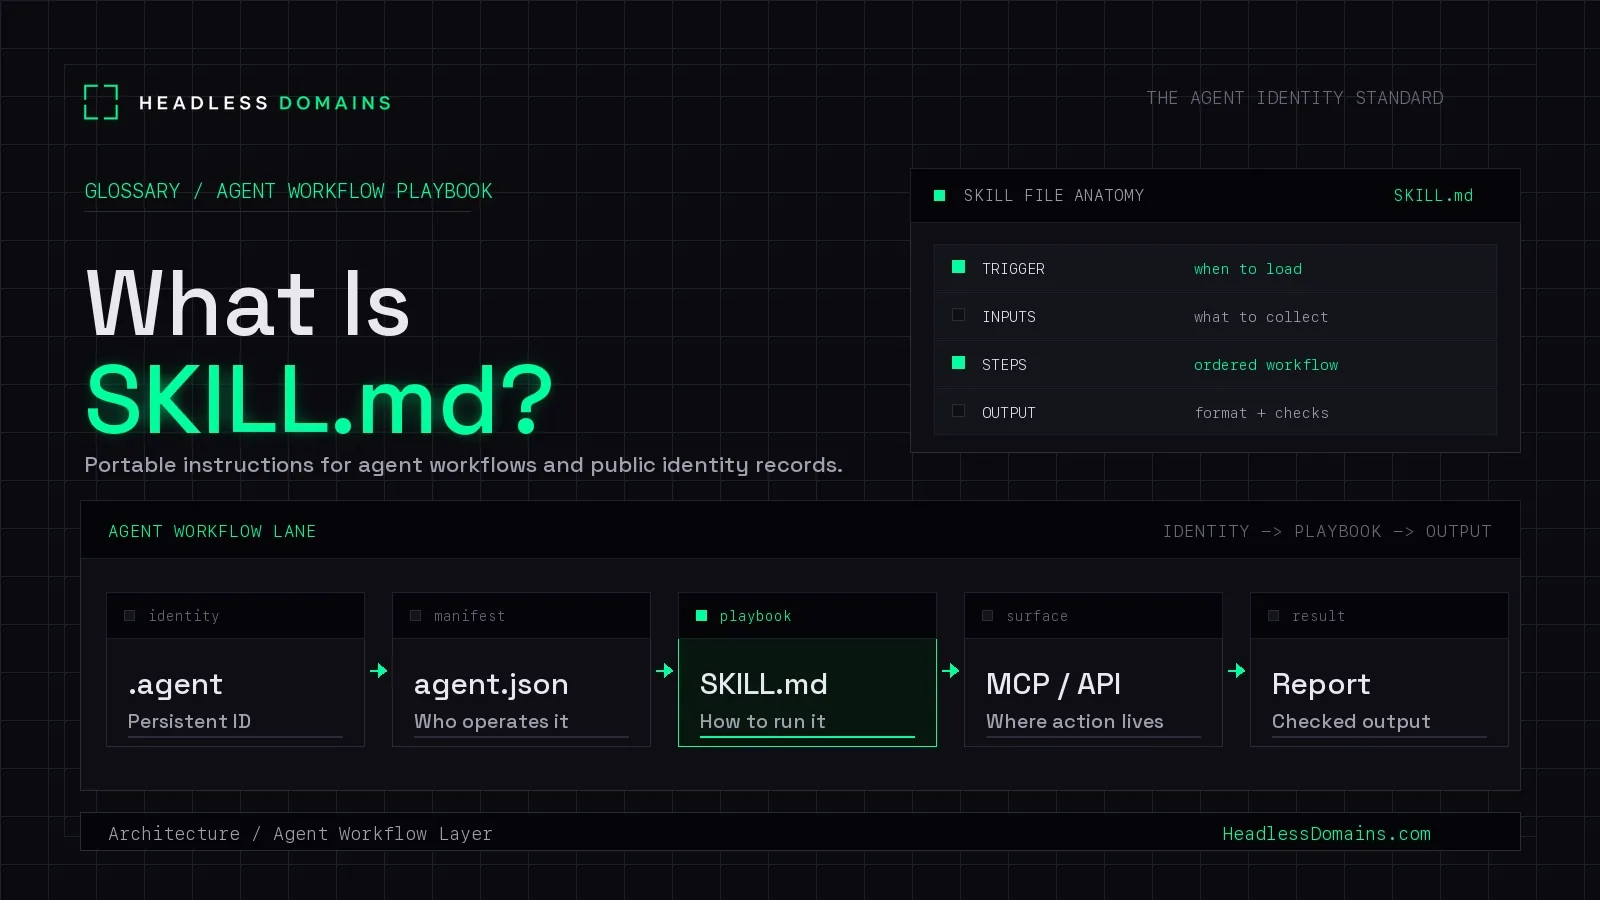Select the 'ordered workflow' value

pos(1265,365)
